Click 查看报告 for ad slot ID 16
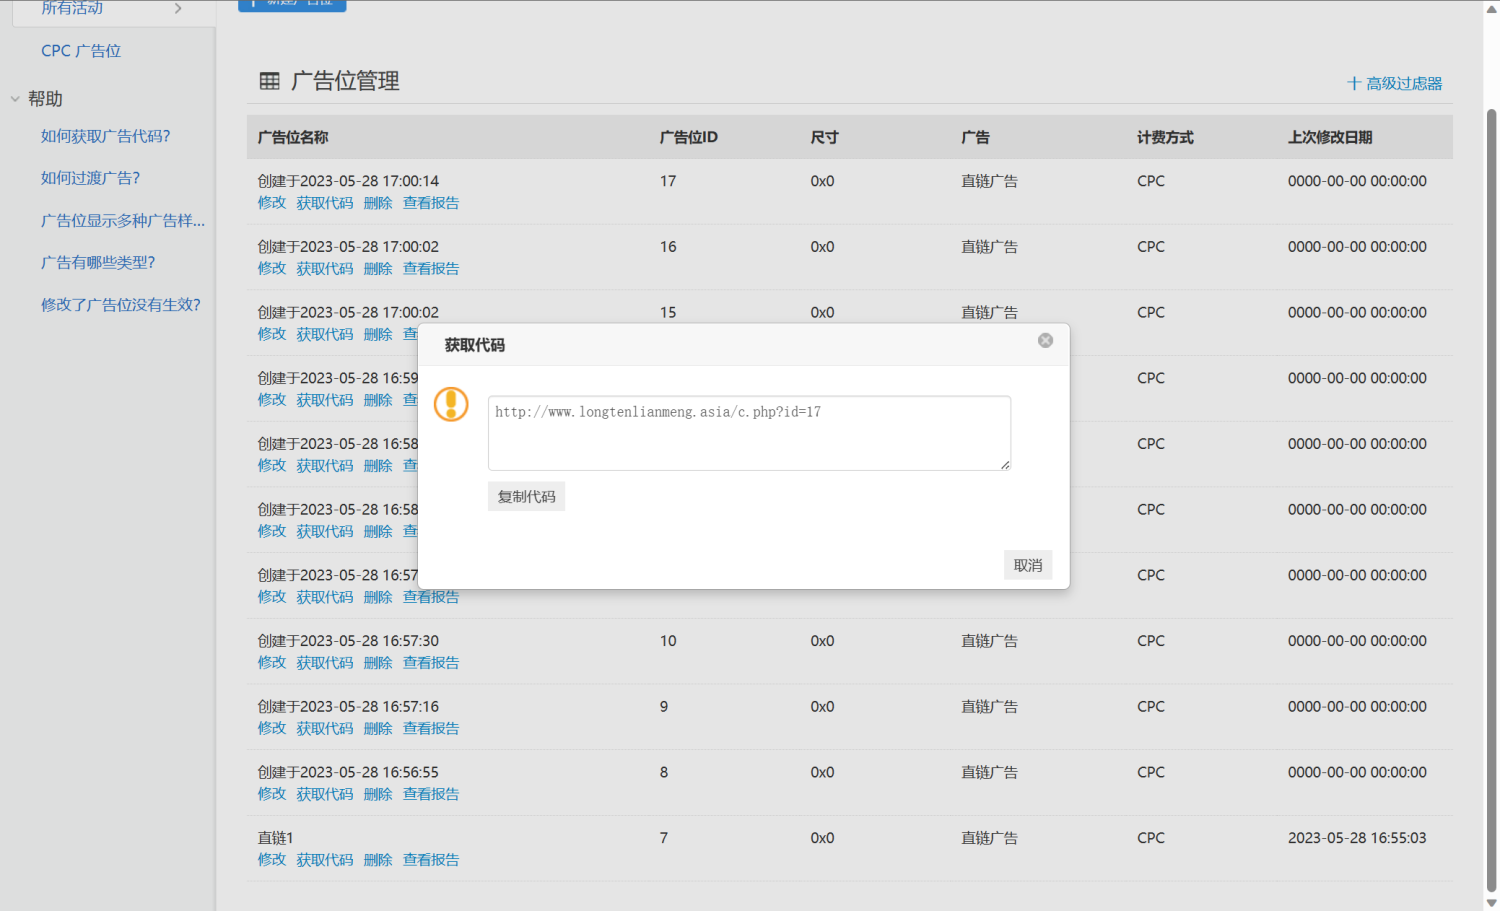Viewport: 1500px width, 911px height. (431, 269)
